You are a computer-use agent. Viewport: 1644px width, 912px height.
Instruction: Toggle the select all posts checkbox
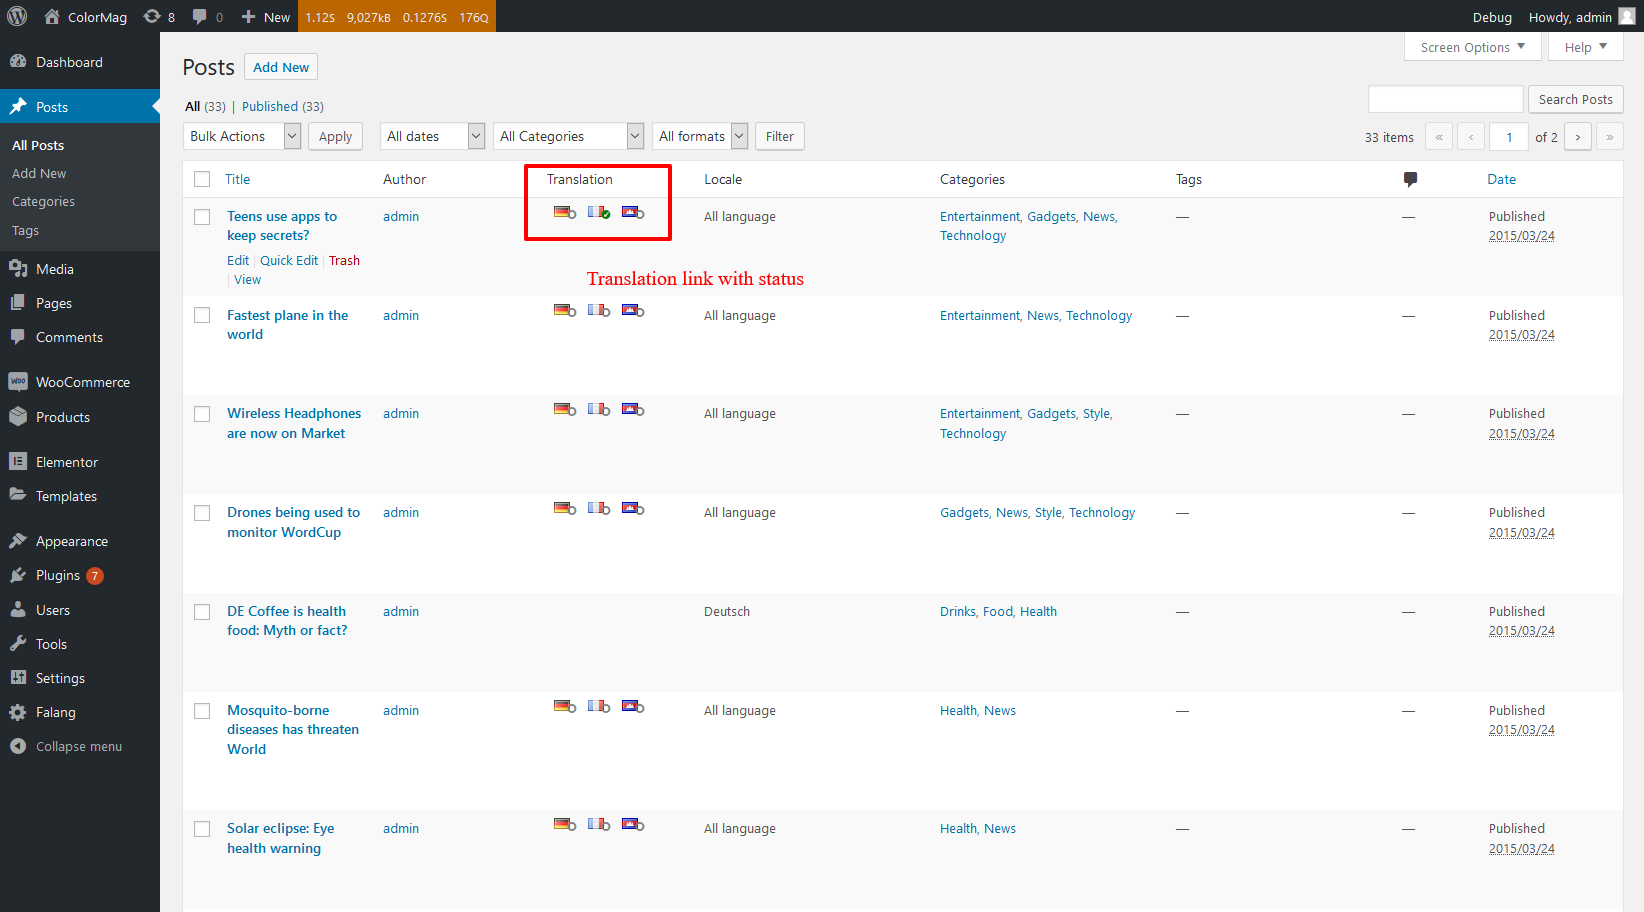coord(202,179)
